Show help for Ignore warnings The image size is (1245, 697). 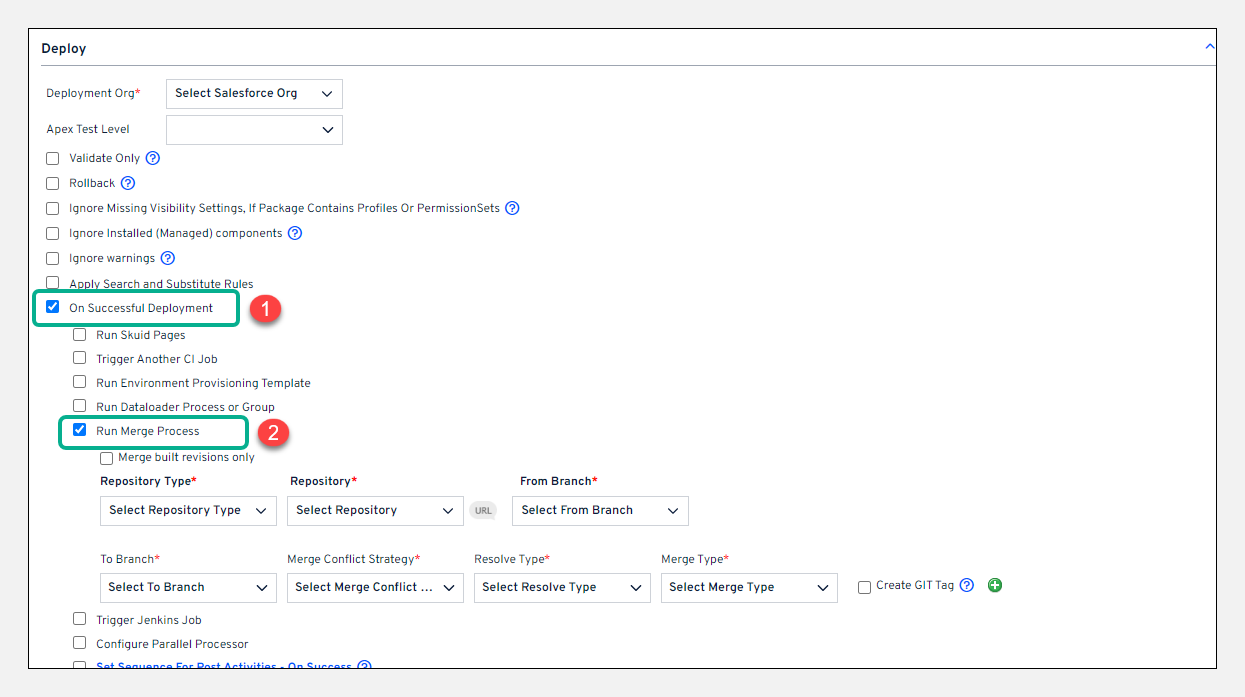pyautogui.click(x=168, y=258)
